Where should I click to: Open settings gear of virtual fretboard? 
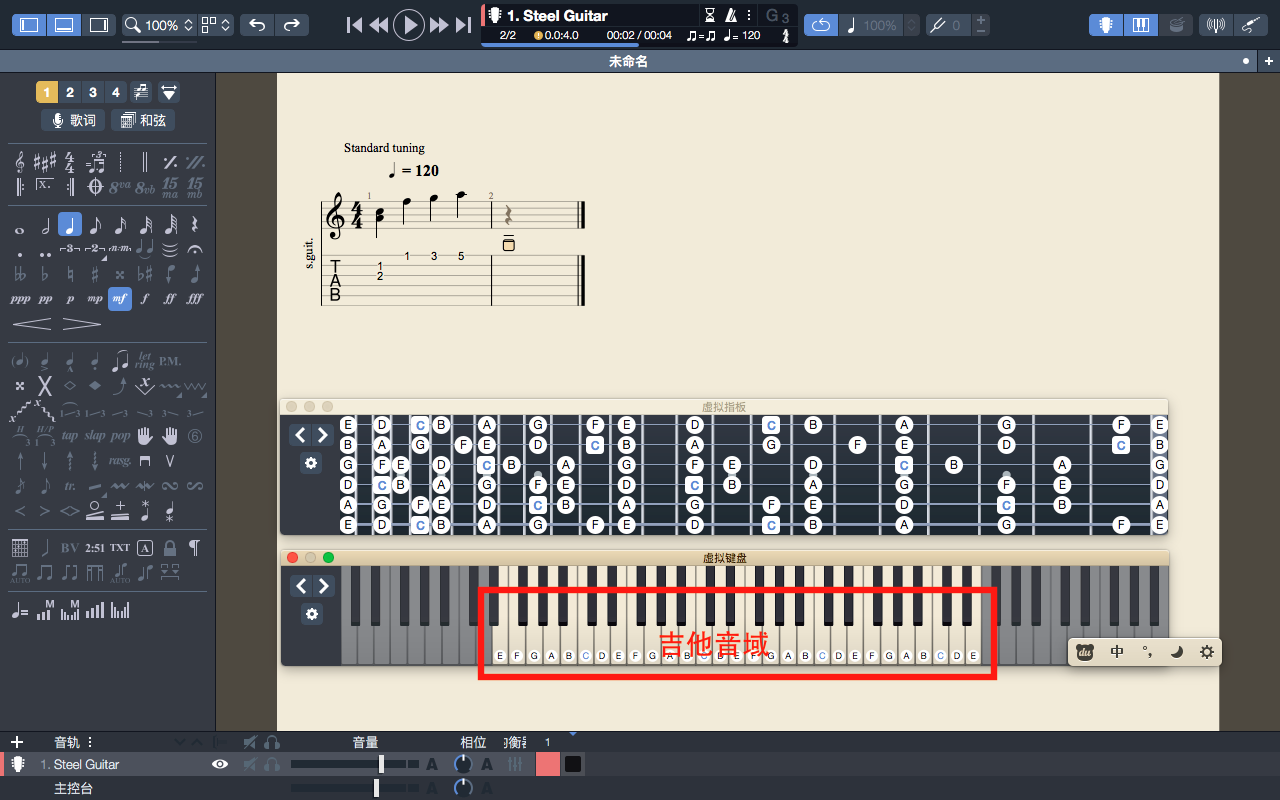[x=311, y=463]
